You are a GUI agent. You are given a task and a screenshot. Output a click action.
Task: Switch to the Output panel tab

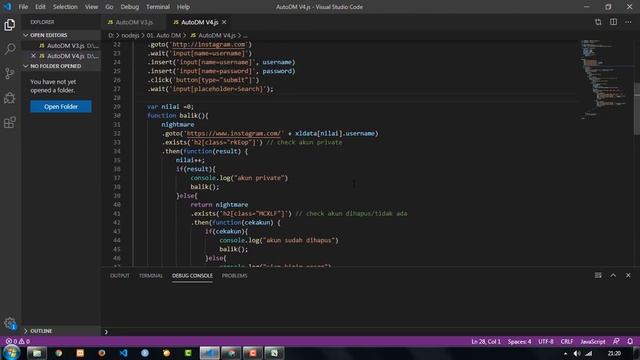(x=120, y=276)
